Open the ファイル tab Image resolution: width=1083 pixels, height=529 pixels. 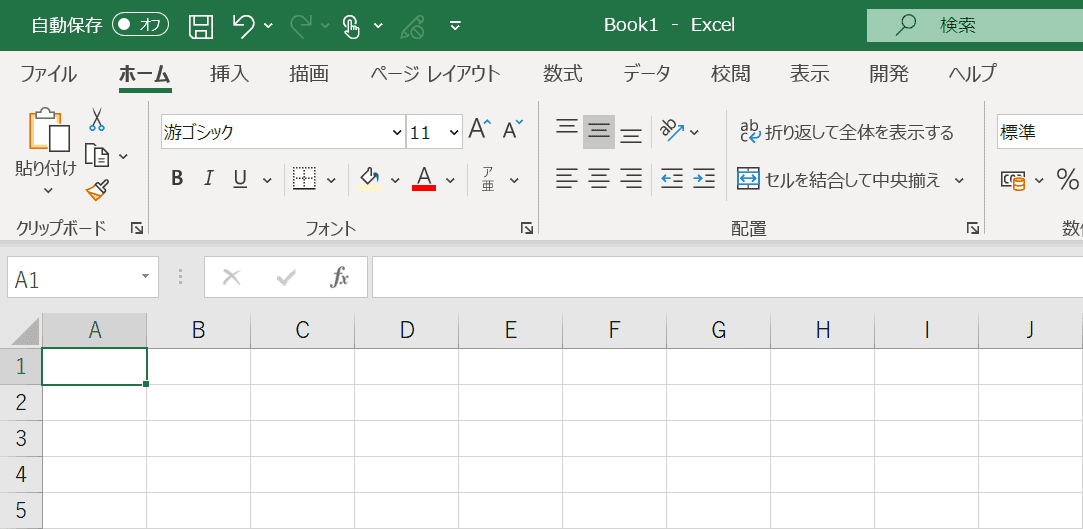click(x=48, y=73)
